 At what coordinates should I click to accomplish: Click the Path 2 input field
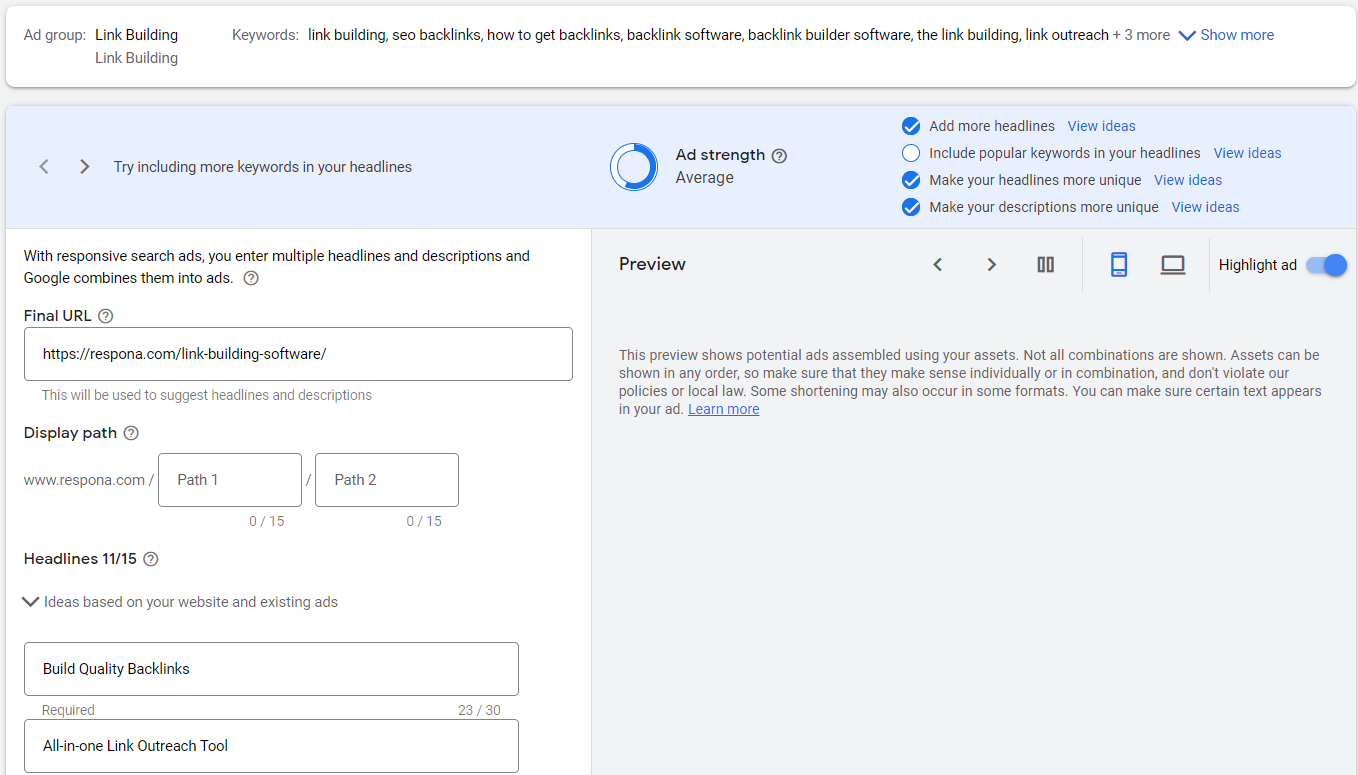[x=387, y=480]
